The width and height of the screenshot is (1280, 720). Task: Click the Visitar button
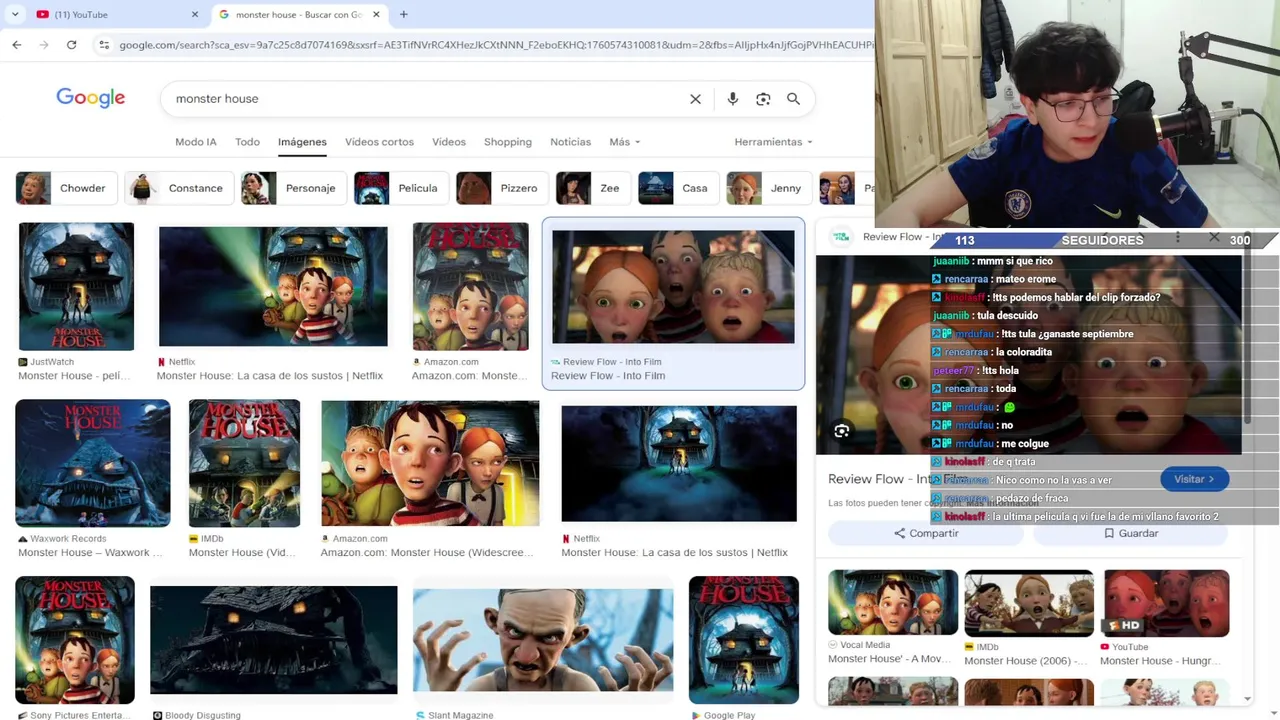click(1194, 479)
